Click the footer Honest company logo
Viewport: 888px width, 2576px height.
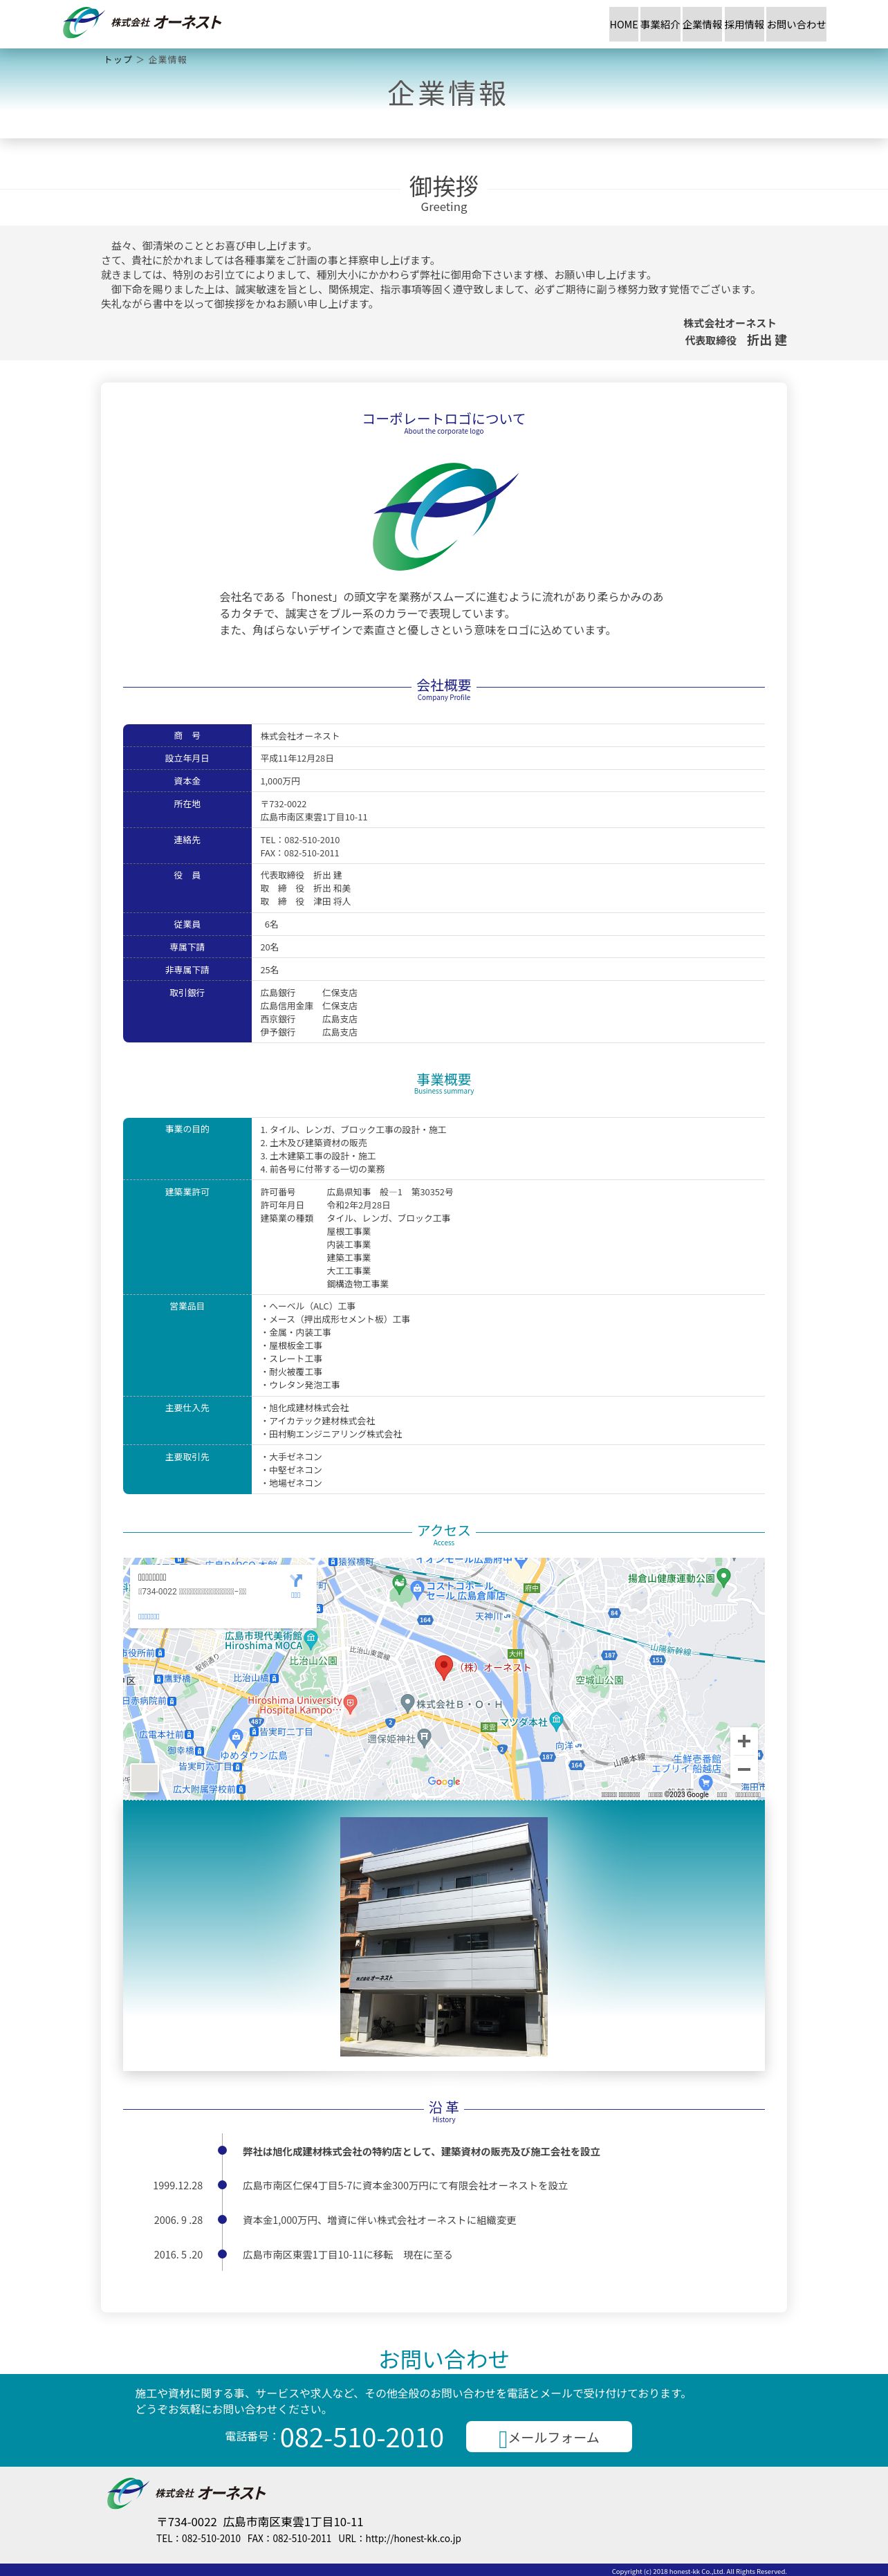coord(187,2492)
